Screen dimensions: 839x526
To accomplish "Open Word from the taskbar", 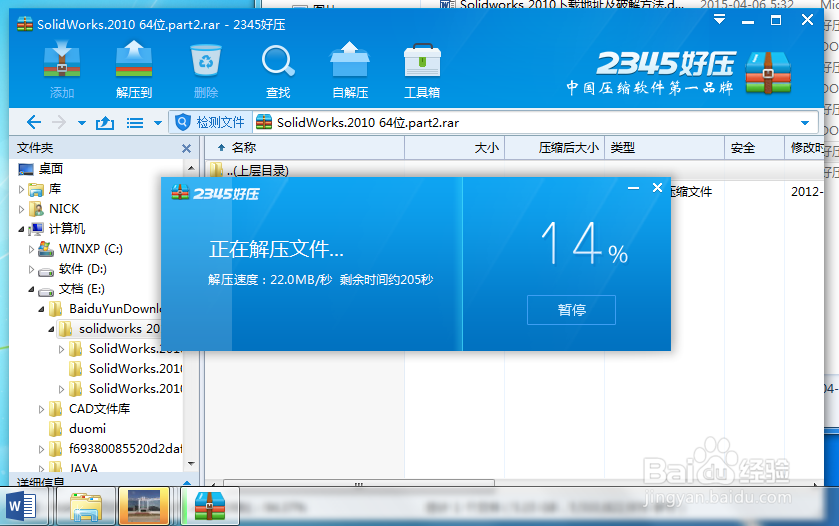I will (x=22, y=506).
